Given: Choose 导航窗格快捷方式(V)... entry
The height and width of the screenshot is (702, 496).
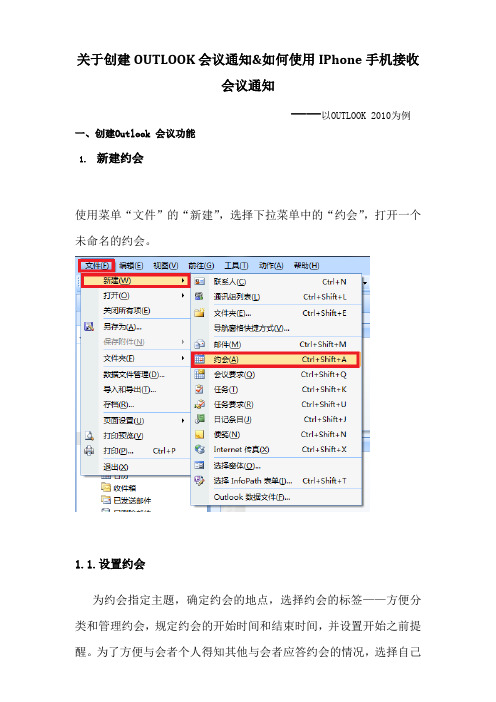Looking at the screenshot, I should pos(252,328).
